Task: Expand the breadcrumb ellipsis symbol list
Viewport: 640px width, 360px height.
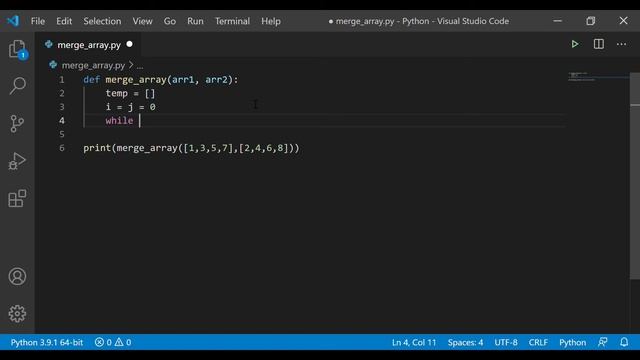Action: pyautogui.click(x=140, y=66)
